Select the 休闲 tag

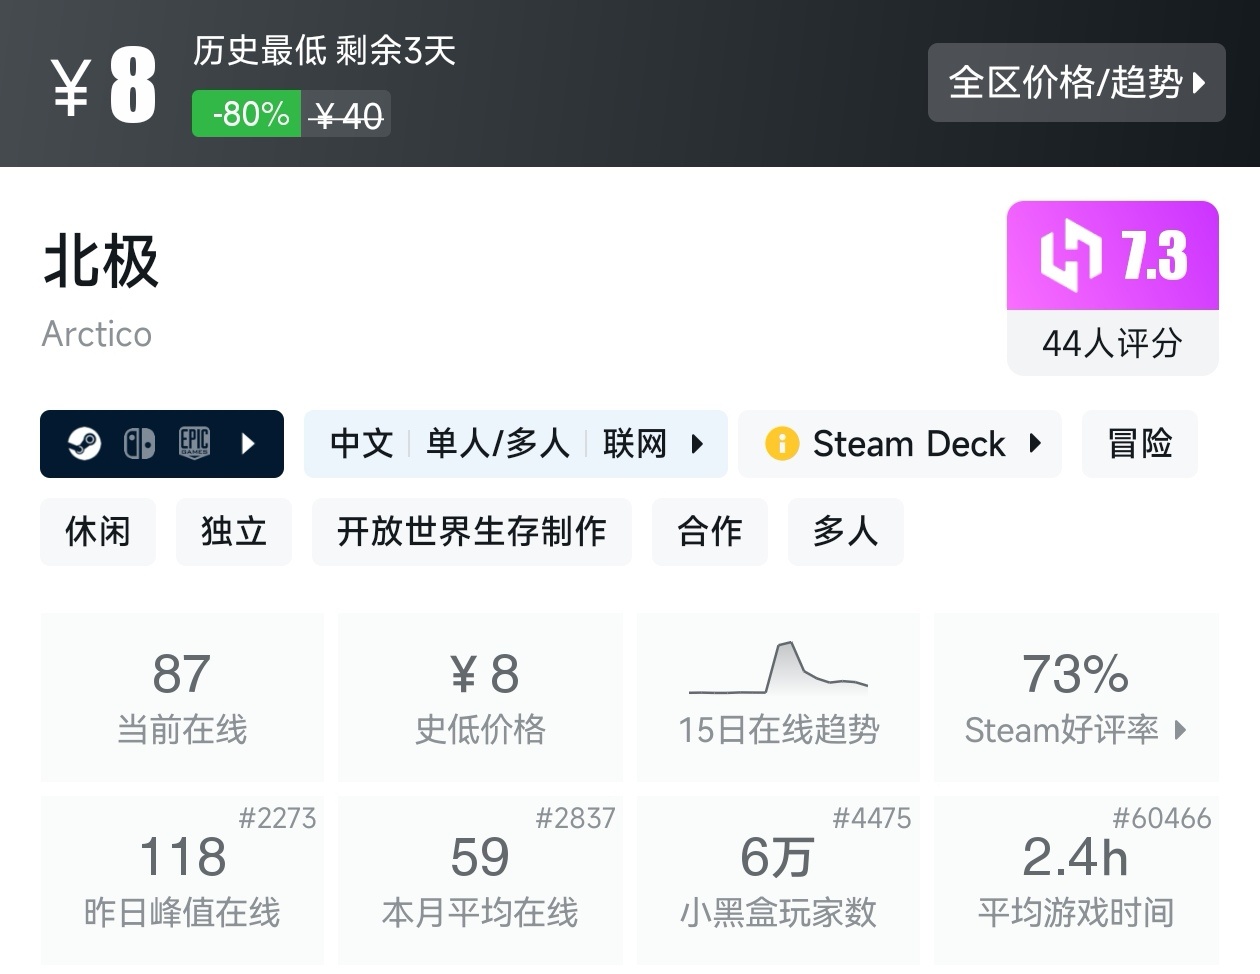(x=98, y=532)
